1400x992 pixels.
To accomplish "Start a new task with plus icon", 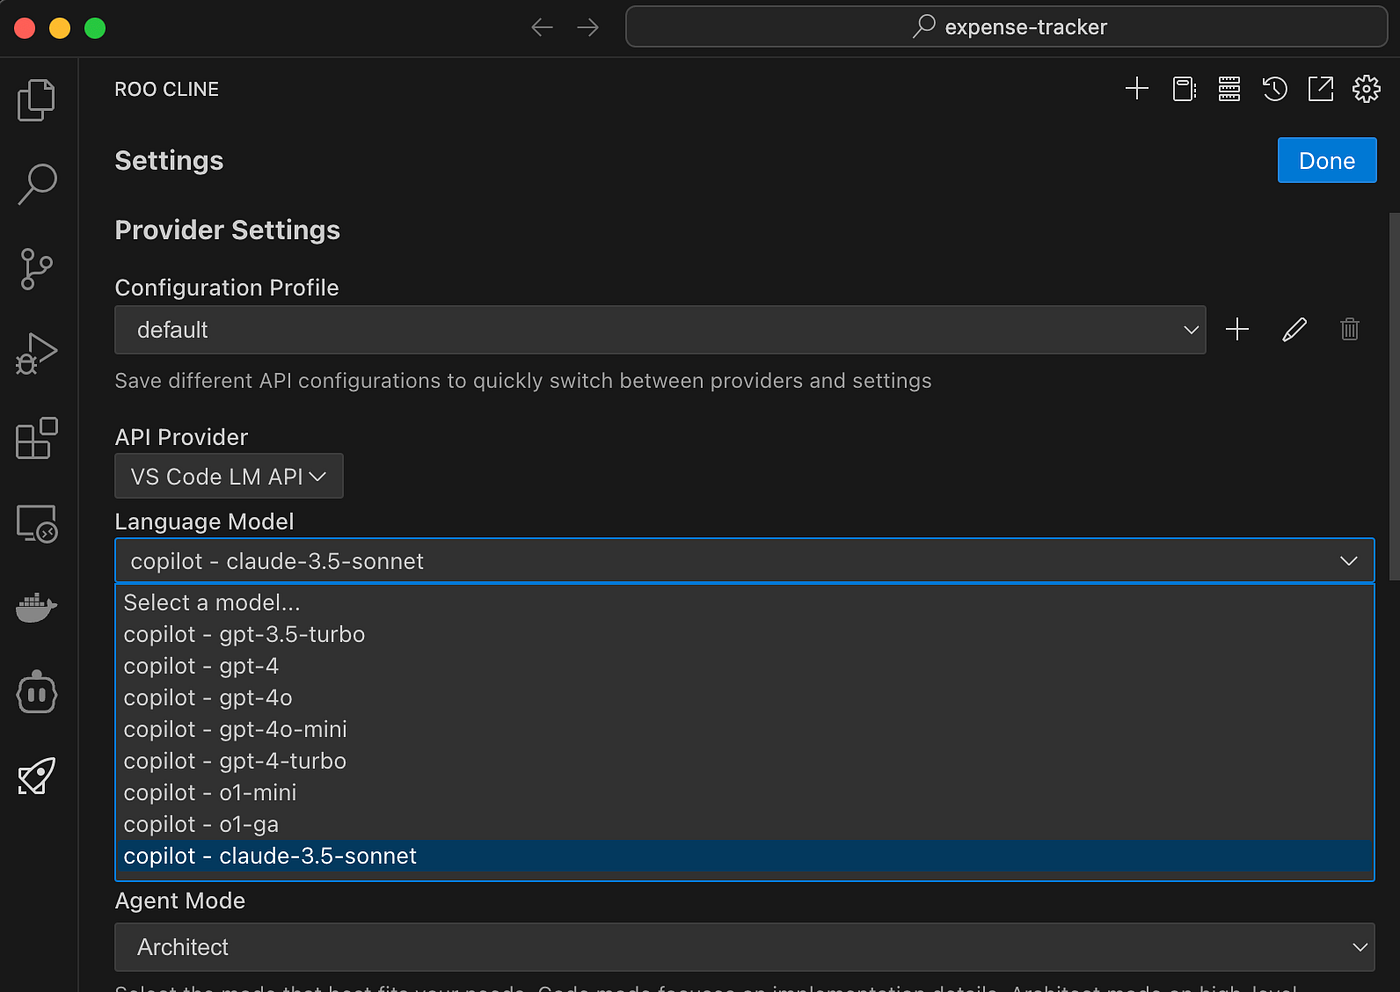I will pyautogui.click(x=1137, y=89).
